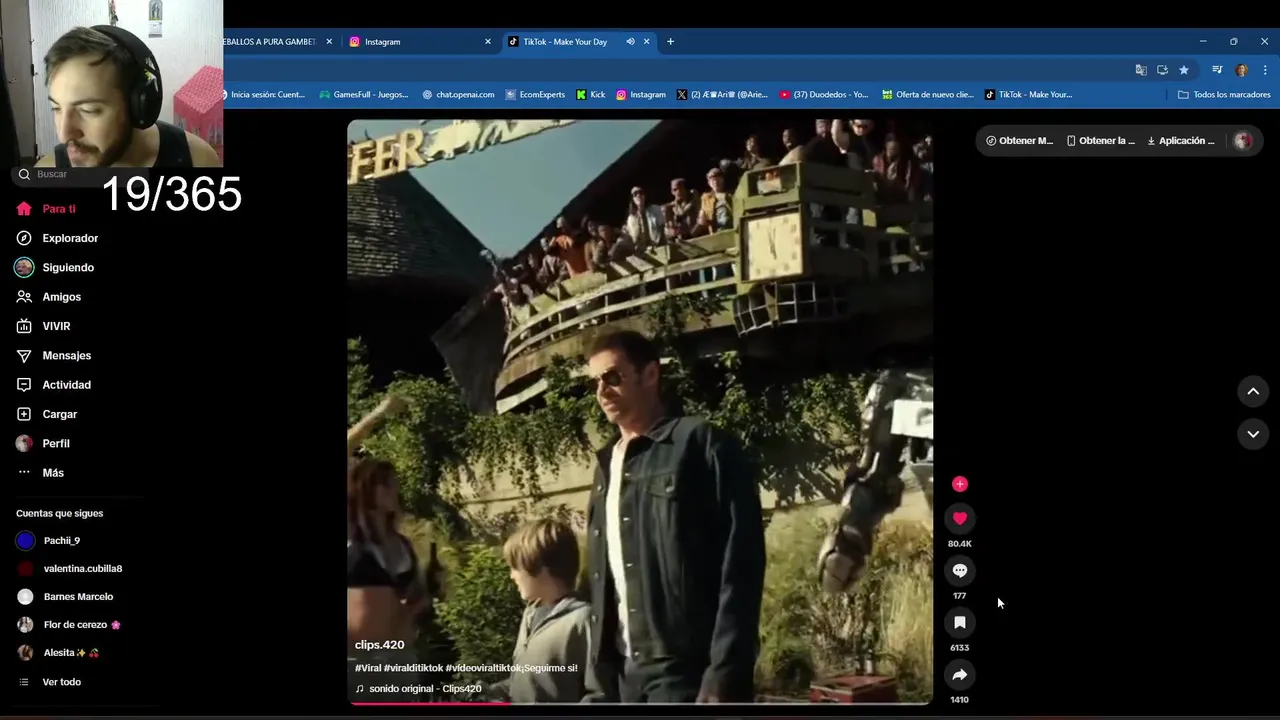Bookmark page with the star icon
The height and width of the screenshot is (720, 1280).
1184,70
